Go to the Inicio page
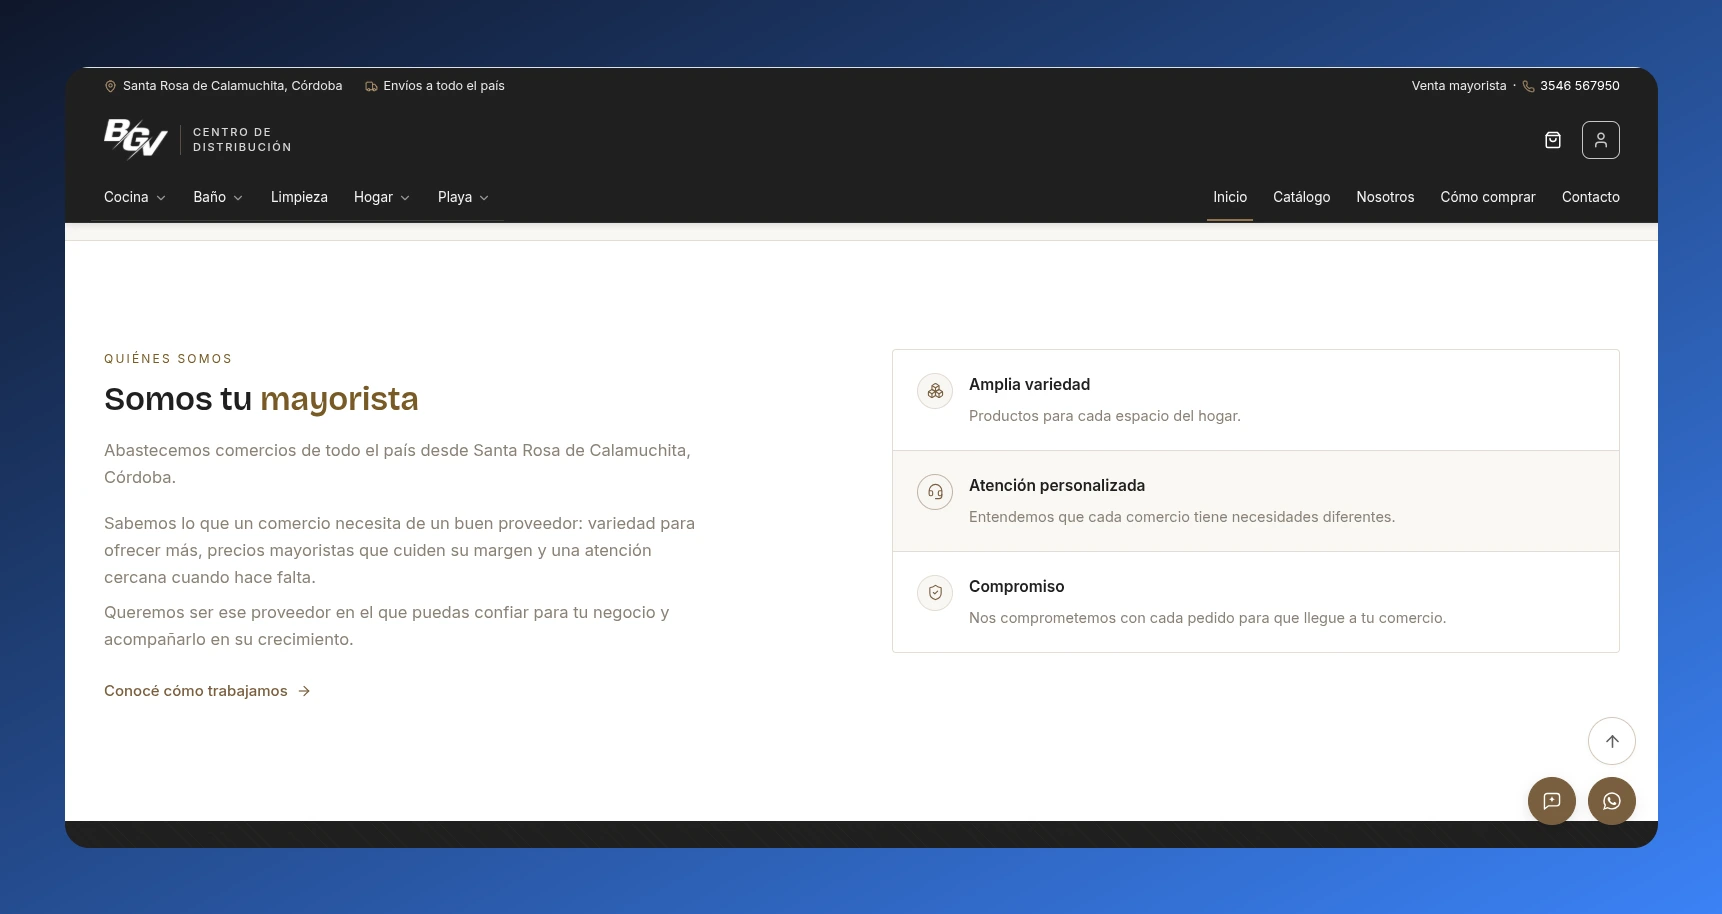The width and height of the screenshot is (1722, 914). pyautogui.click(x=1230, y=197)
